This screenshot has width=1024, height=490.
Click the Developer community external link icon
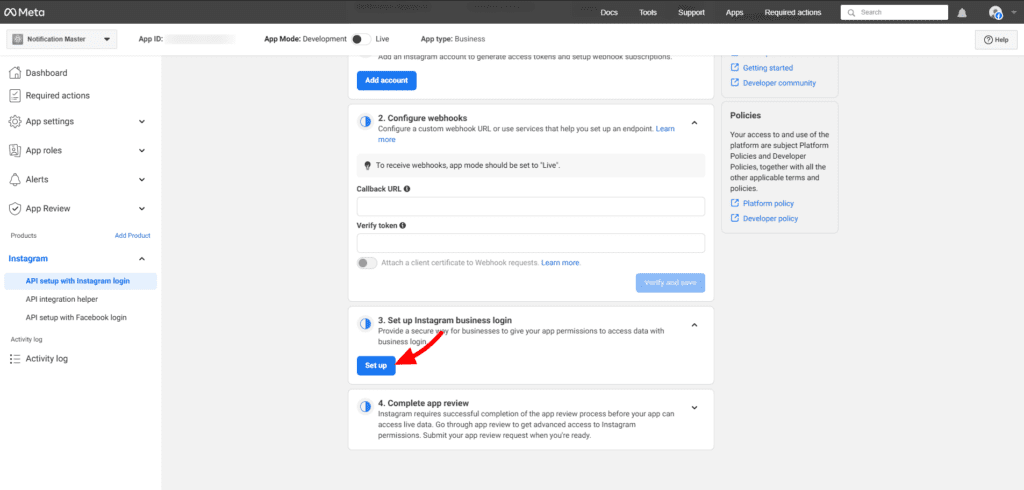click(735, 83)
